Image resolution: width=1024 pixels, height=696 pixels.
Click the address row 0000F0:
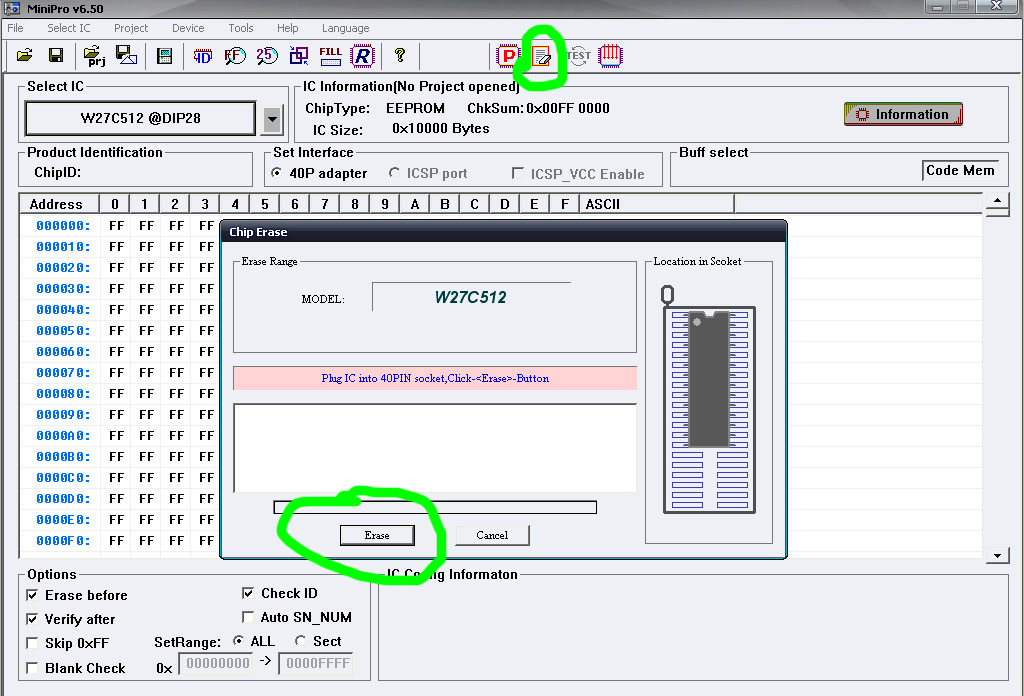63,541
